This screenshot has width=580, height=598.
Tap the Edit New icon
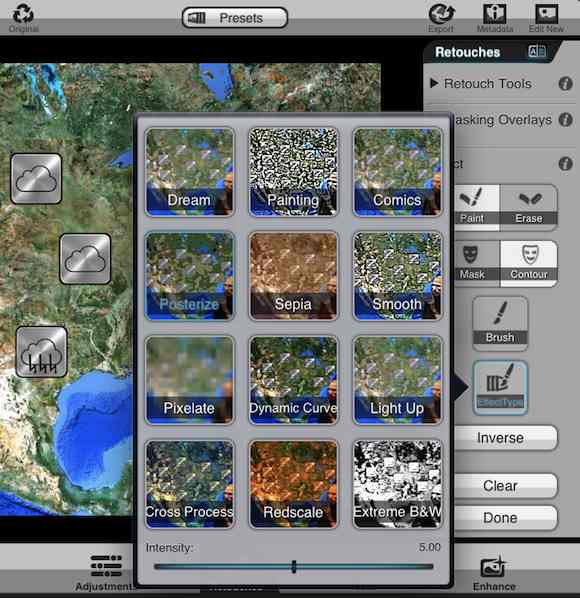(x=546, y=17)
